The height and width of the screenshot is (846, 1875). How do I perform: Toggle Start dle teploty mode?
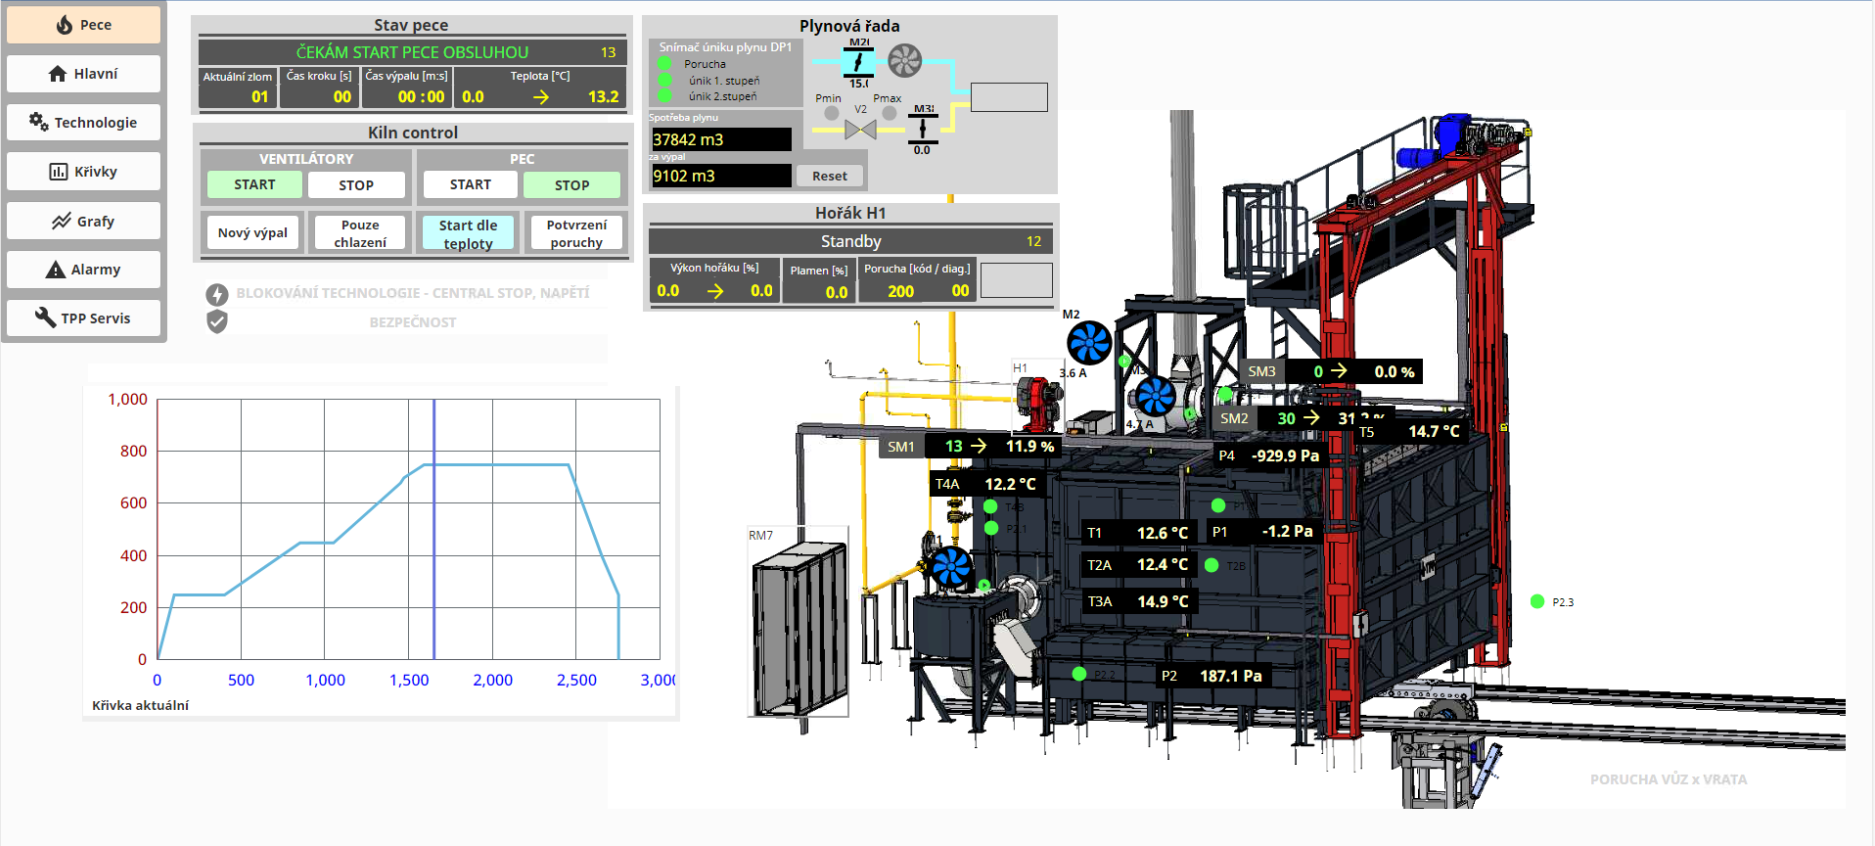(x=467, y=234)
